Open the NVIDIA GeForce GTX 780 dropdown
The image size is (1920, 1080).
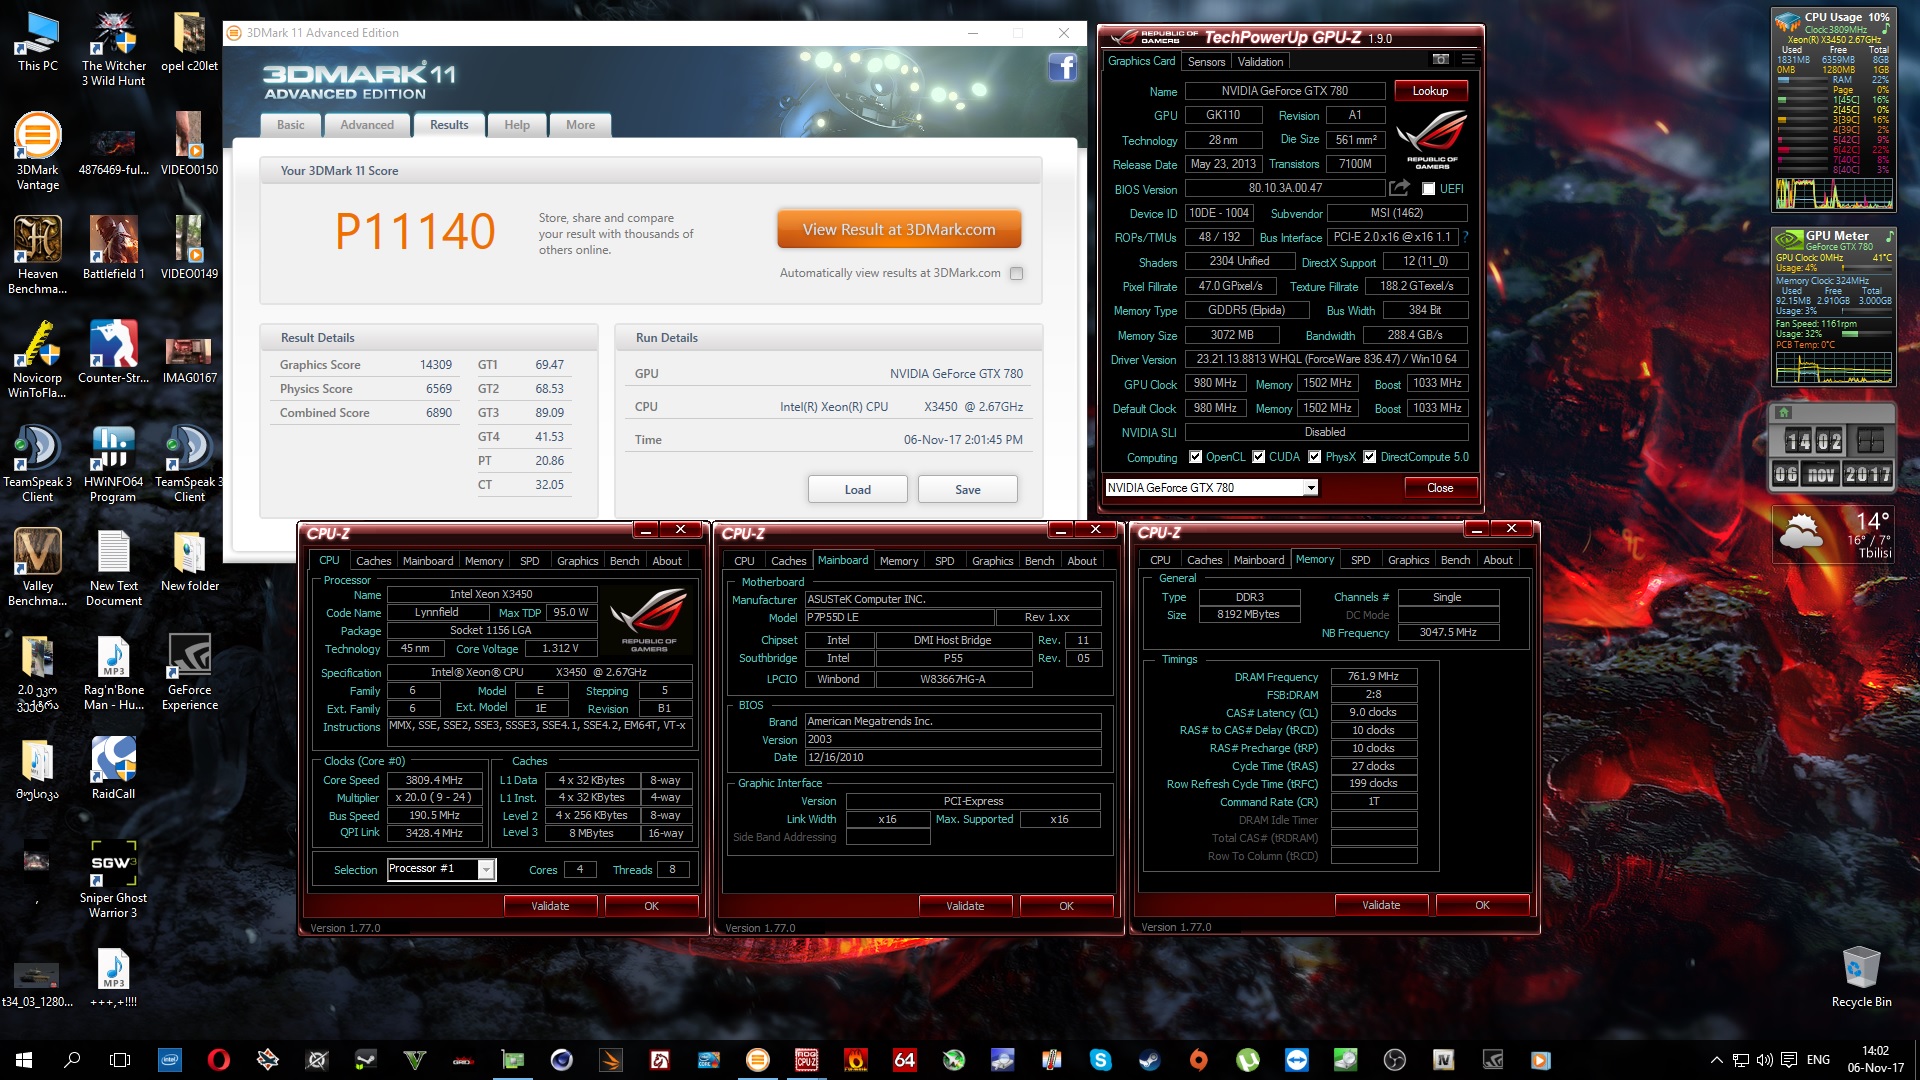pyautogui.click(x=1310, y=488)
